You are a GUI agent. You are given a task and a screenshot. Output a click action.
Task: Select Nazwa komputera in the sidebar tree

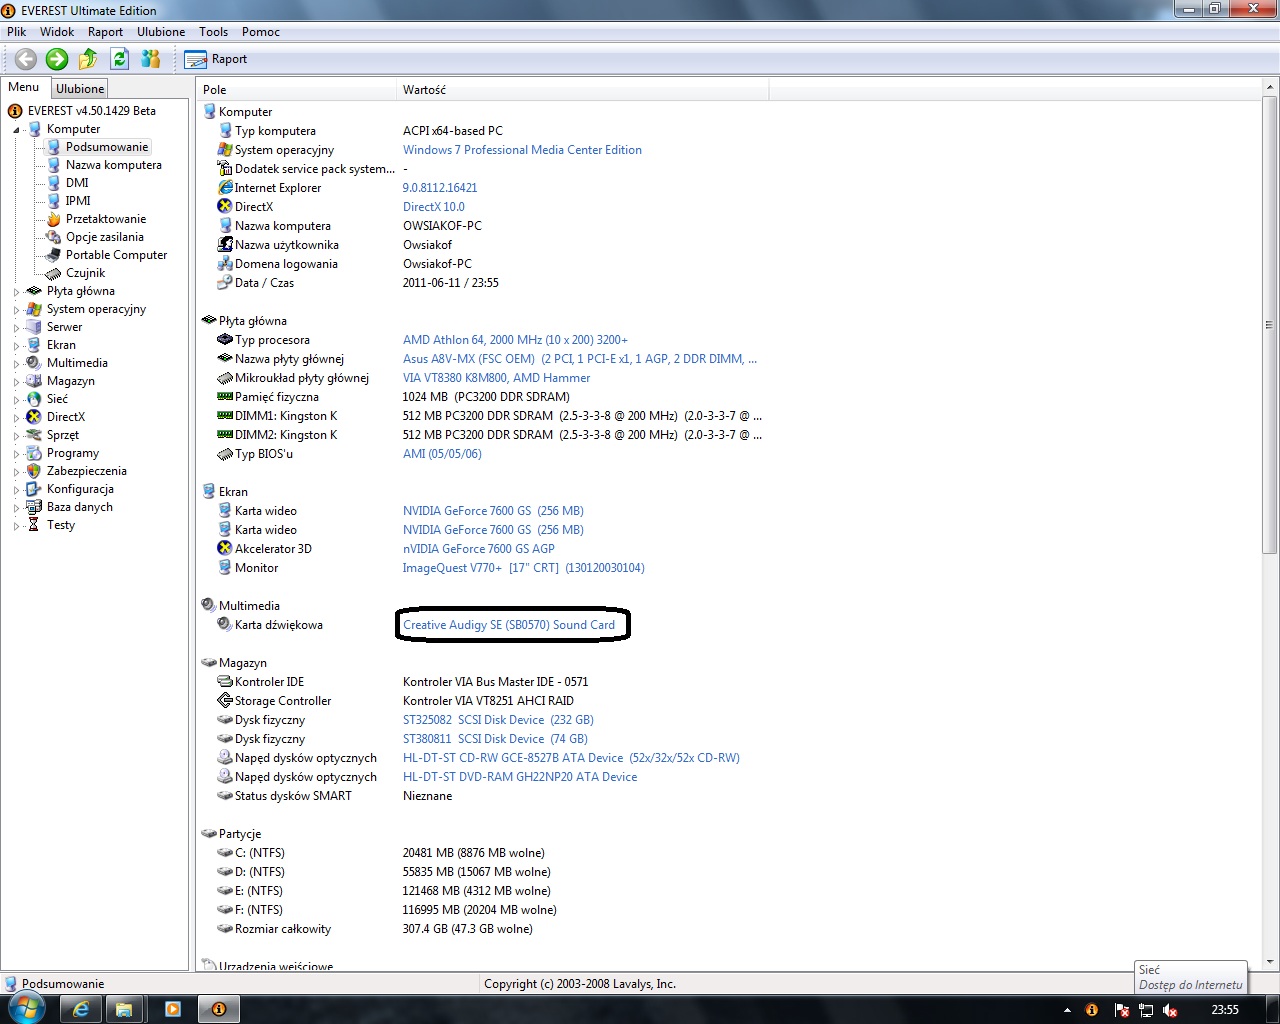coord(114,165)
